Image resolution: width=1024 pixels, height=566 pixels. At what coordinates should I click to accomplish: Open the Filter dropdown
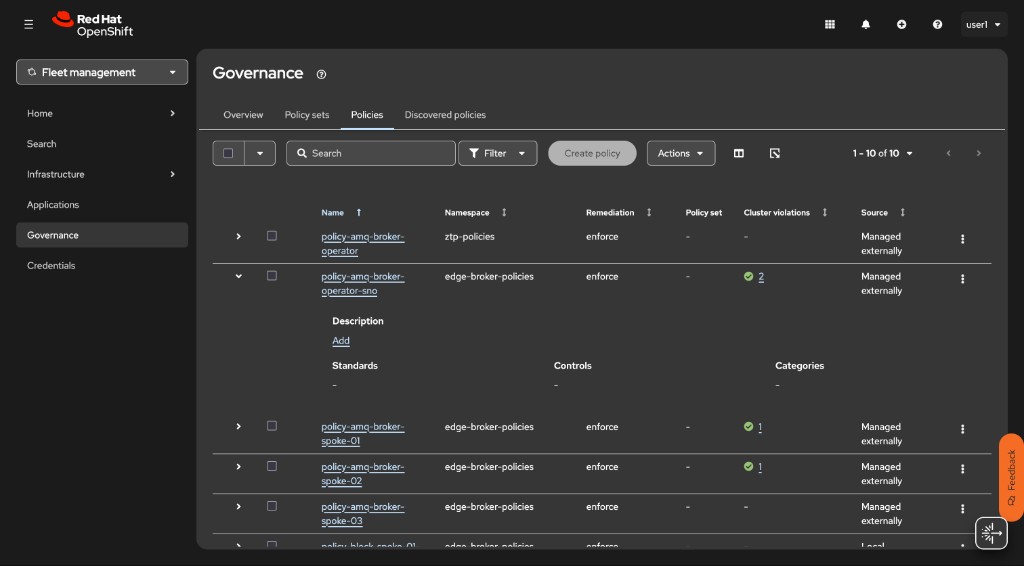(498, 153)
